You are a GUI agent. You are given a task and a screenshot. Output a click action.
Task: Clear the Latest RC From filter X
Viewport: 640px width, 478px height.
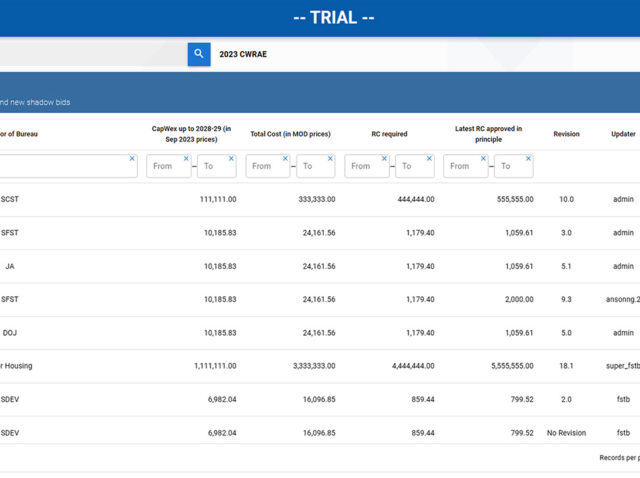click(483, 158)
